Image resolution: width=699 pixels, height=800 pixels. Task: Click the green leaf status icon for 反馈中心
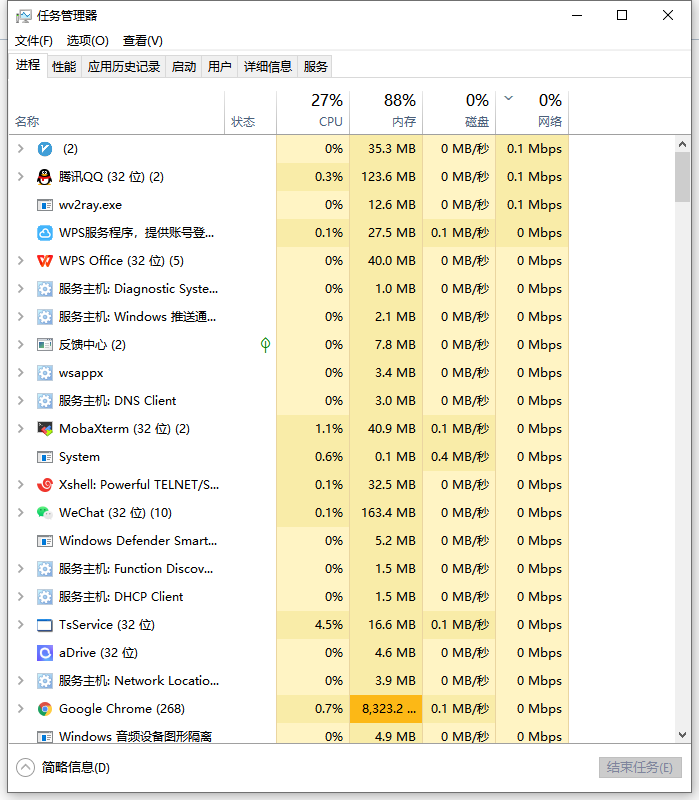(265, 345)
